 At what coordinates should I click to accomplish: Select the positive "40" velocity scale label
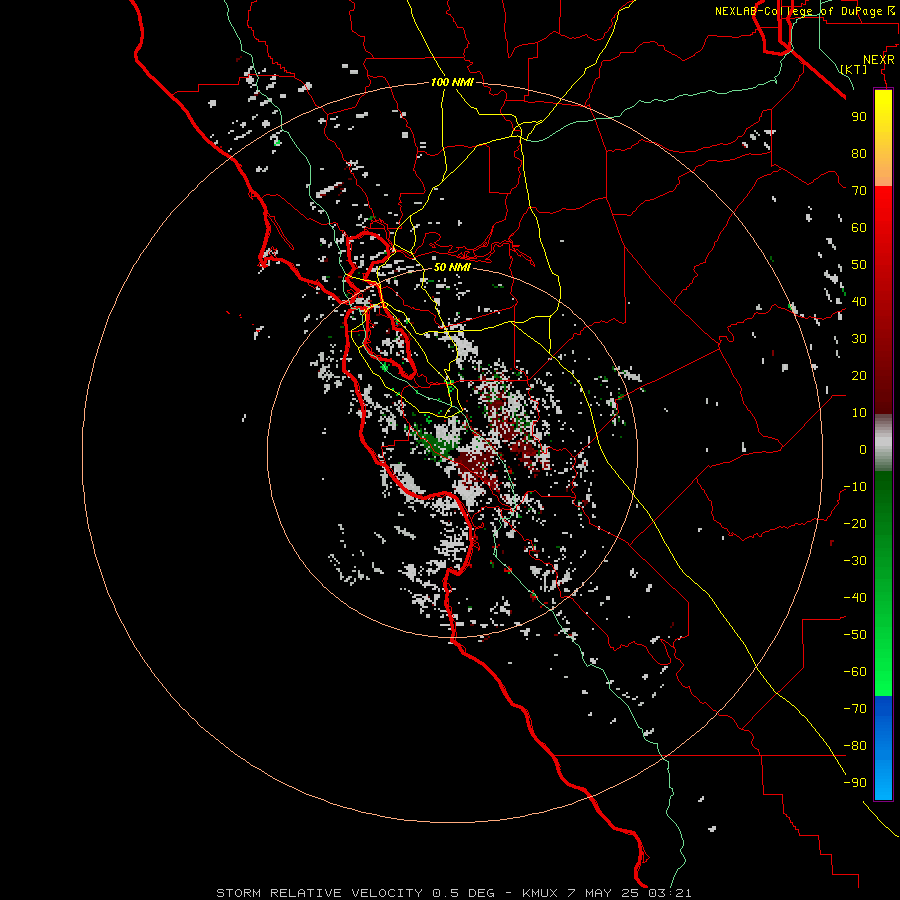coord(859,301)
